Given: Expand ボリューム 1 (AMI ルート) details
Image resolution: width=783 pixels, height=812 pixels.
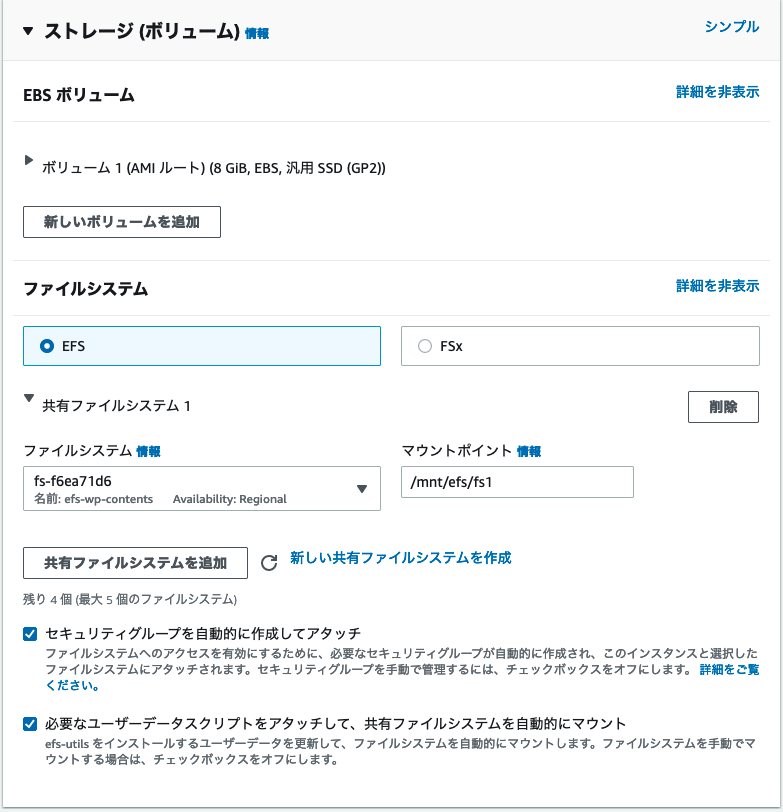Looking at the screenshot, I should 29,160.
